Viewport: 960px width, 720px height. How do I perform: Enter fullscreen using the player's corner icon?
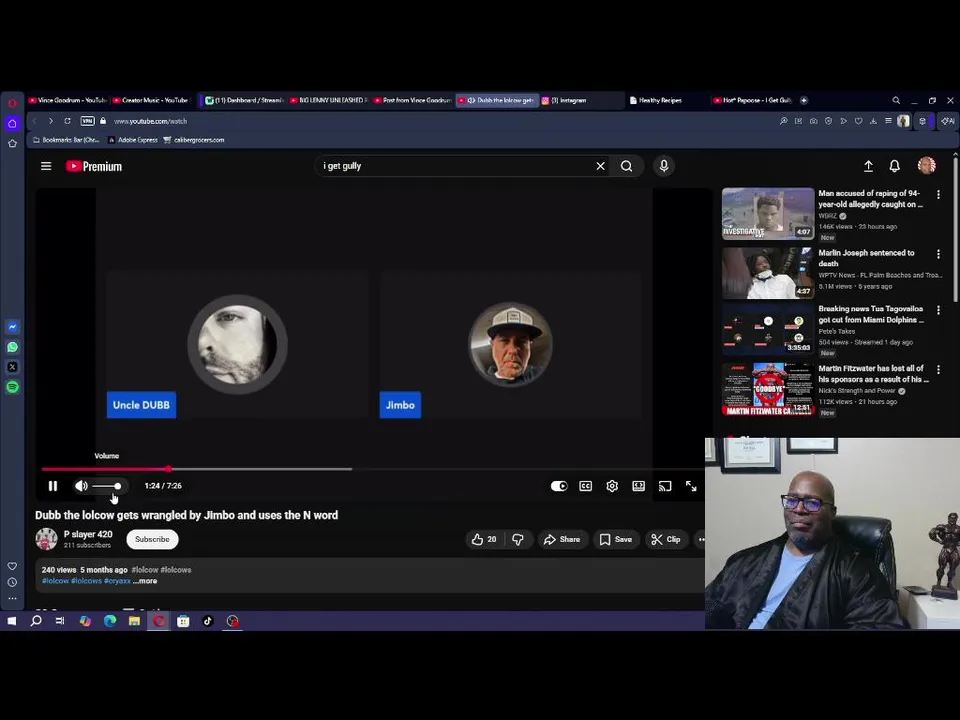click(691, 486)
